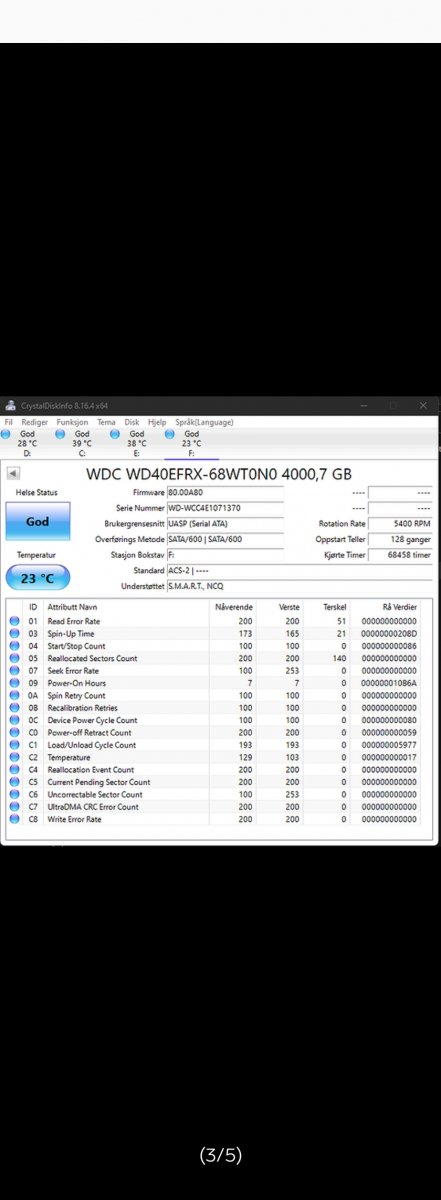Click the CrystalDiskInfo title bar icon
This screenshot has height=1200, width=441.
(x=10, y=406)
